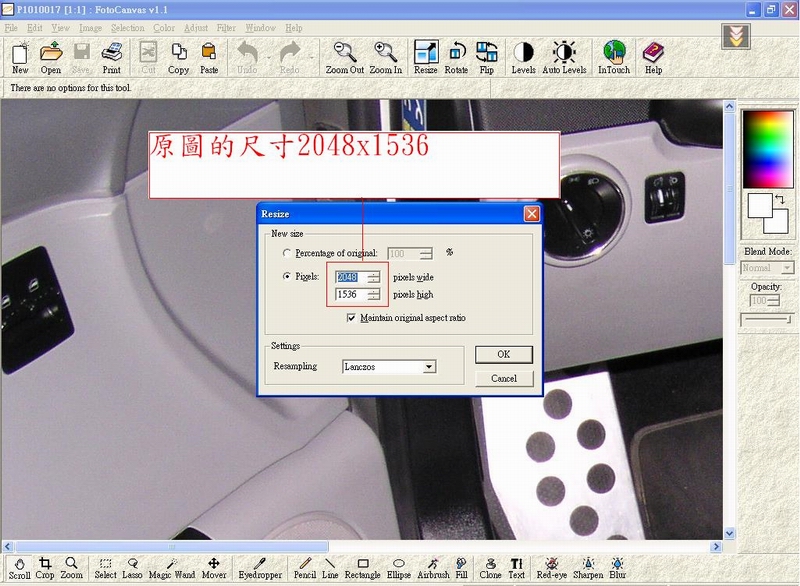Pick the Red-eye removal tool

(x=551, y=568)
